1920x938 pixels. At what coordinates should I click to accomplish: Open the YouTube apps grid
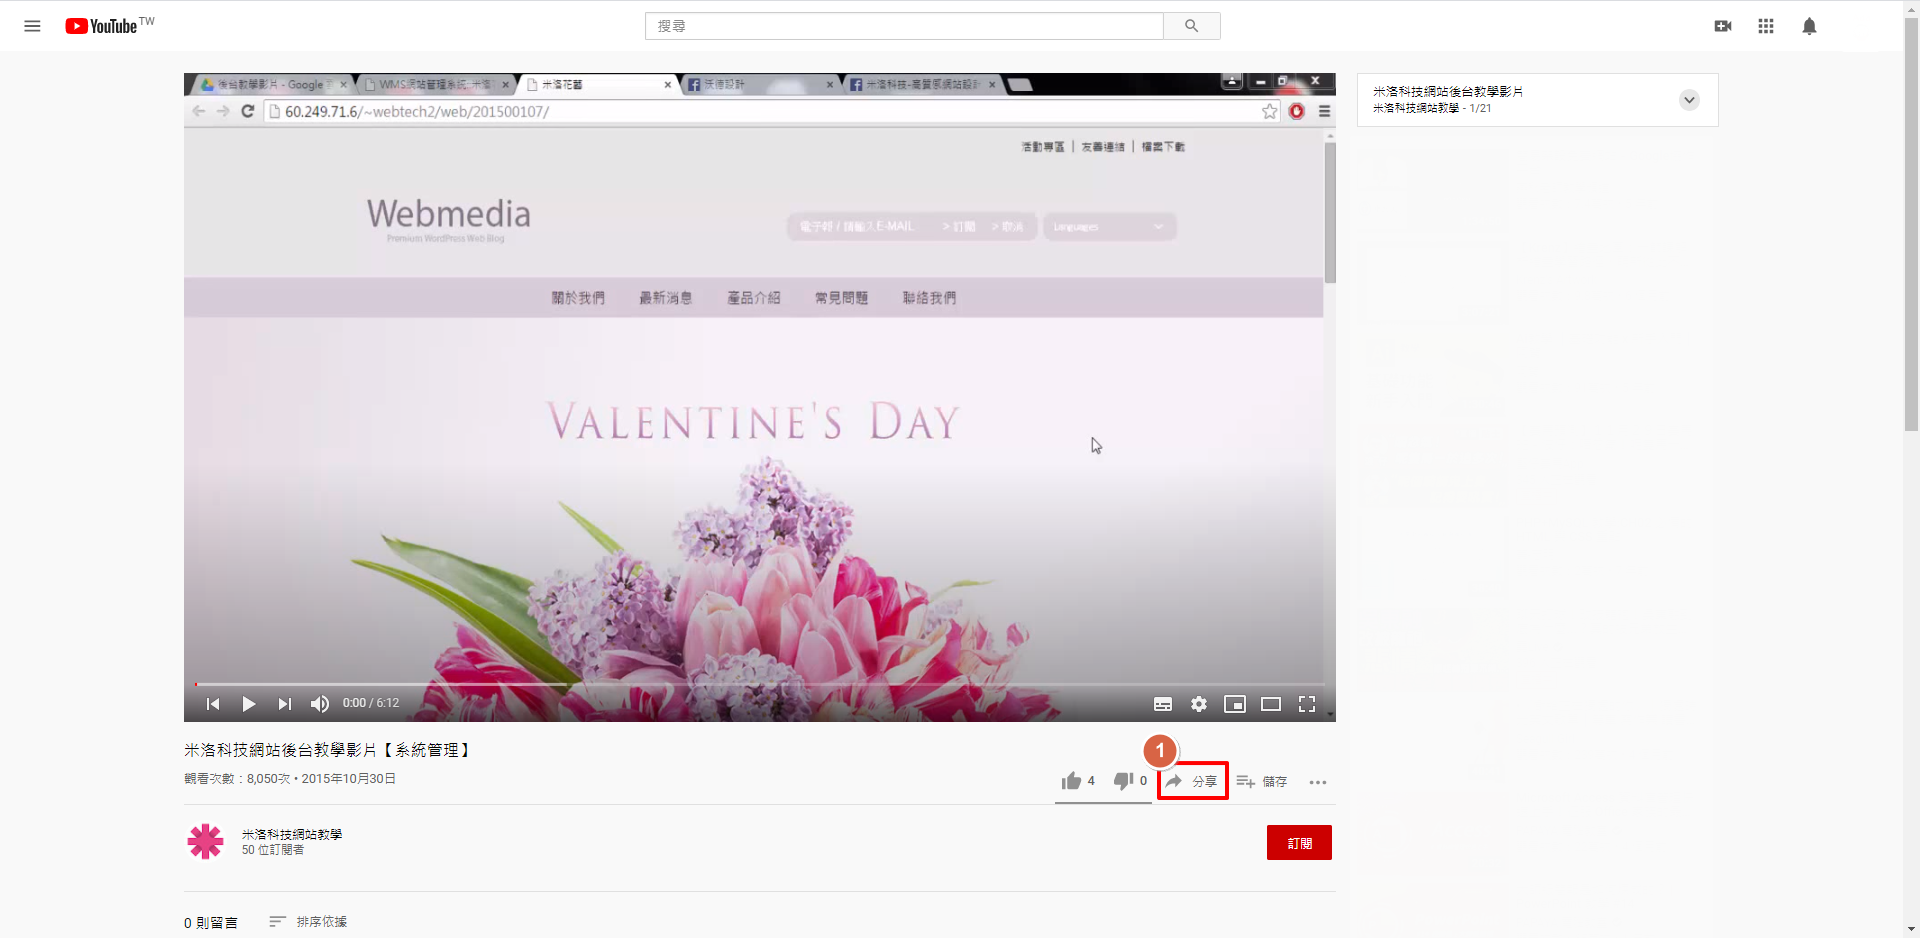click(1766, 26)
